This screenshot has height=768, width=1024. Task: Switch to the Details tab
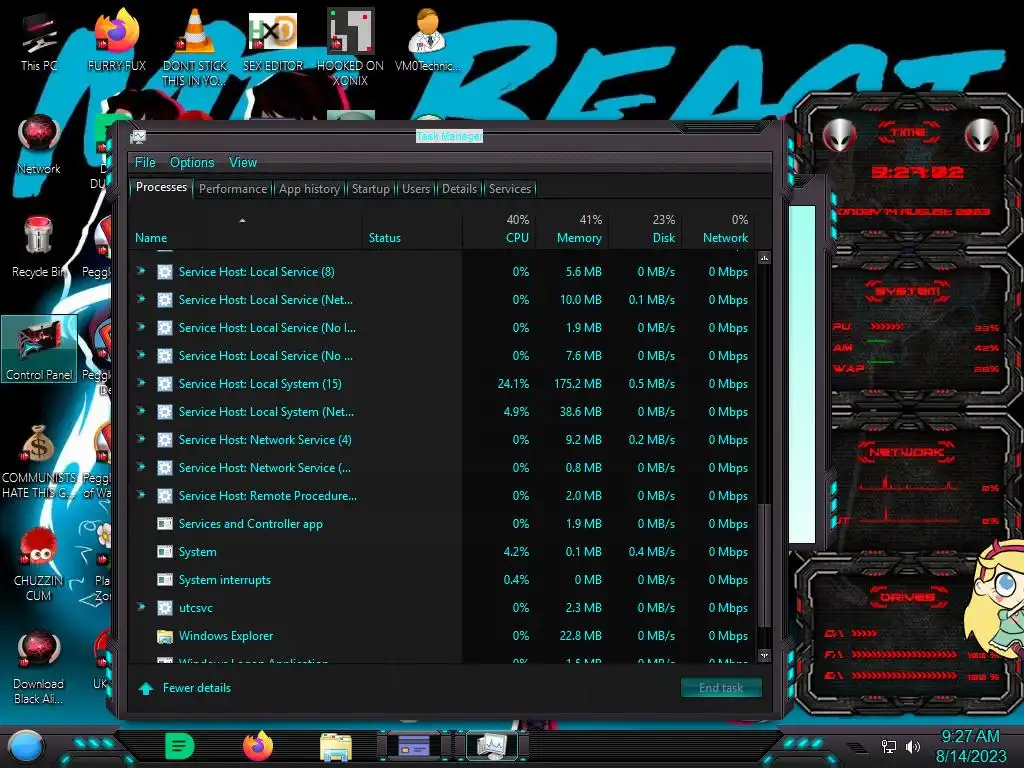click(460, 189)
